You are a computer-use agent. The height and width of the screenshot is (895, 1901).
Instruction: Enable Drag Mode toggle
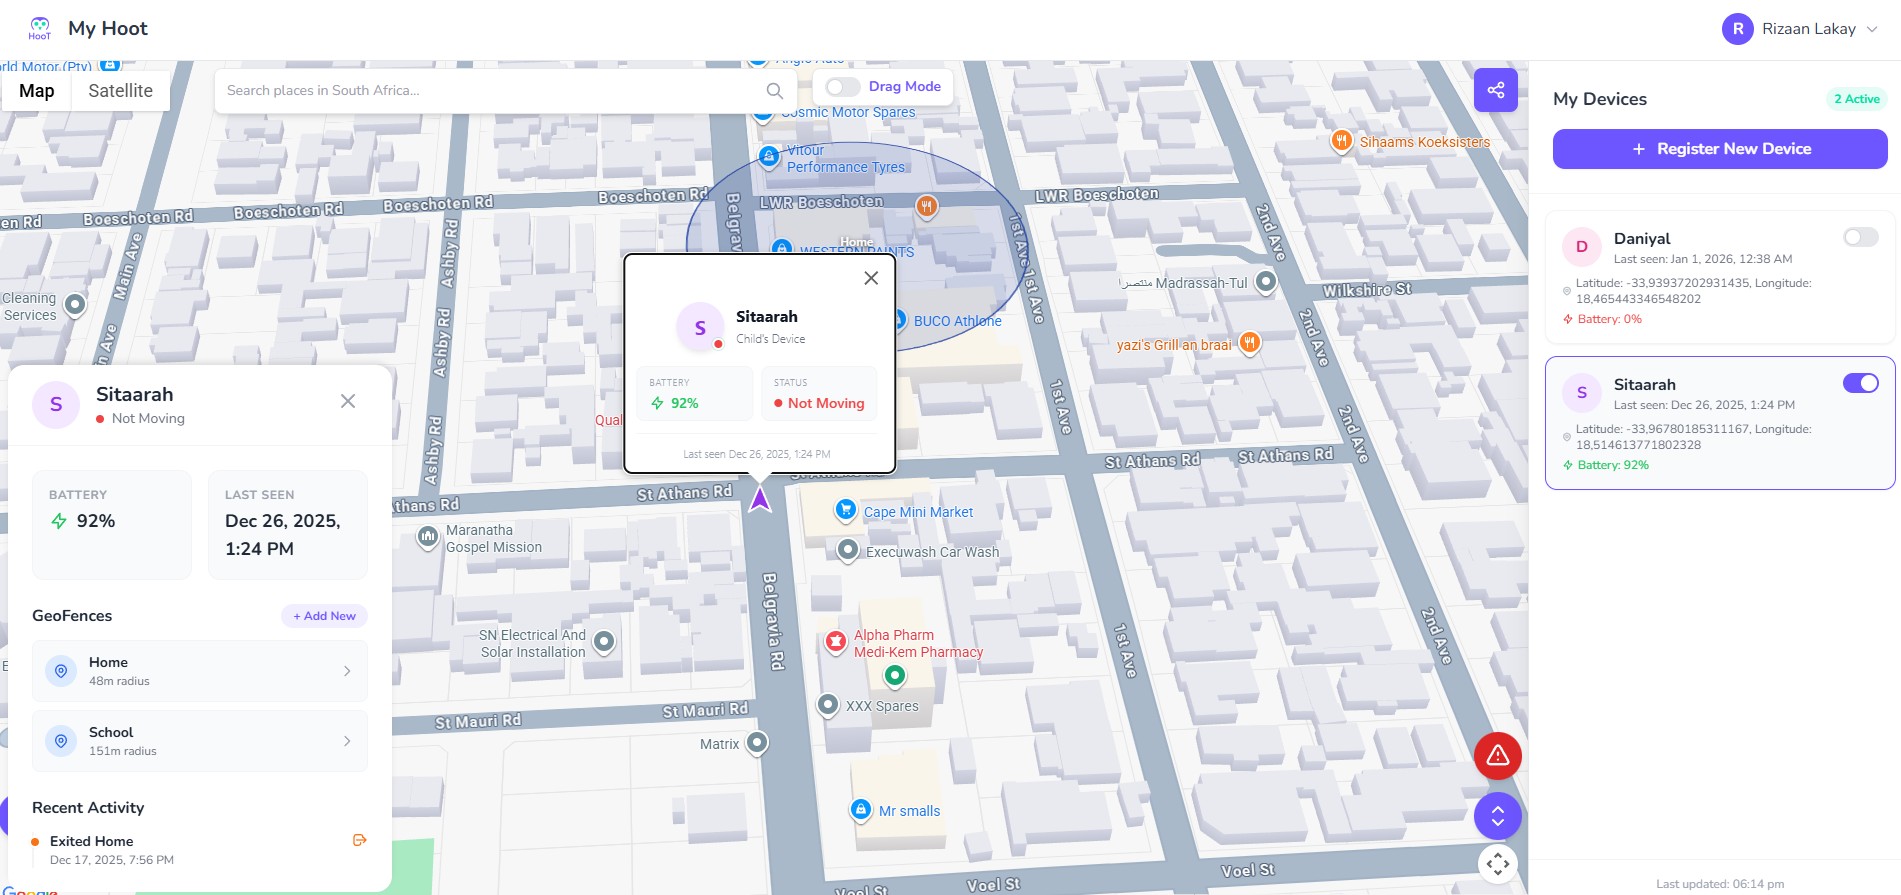click(843, 87)
